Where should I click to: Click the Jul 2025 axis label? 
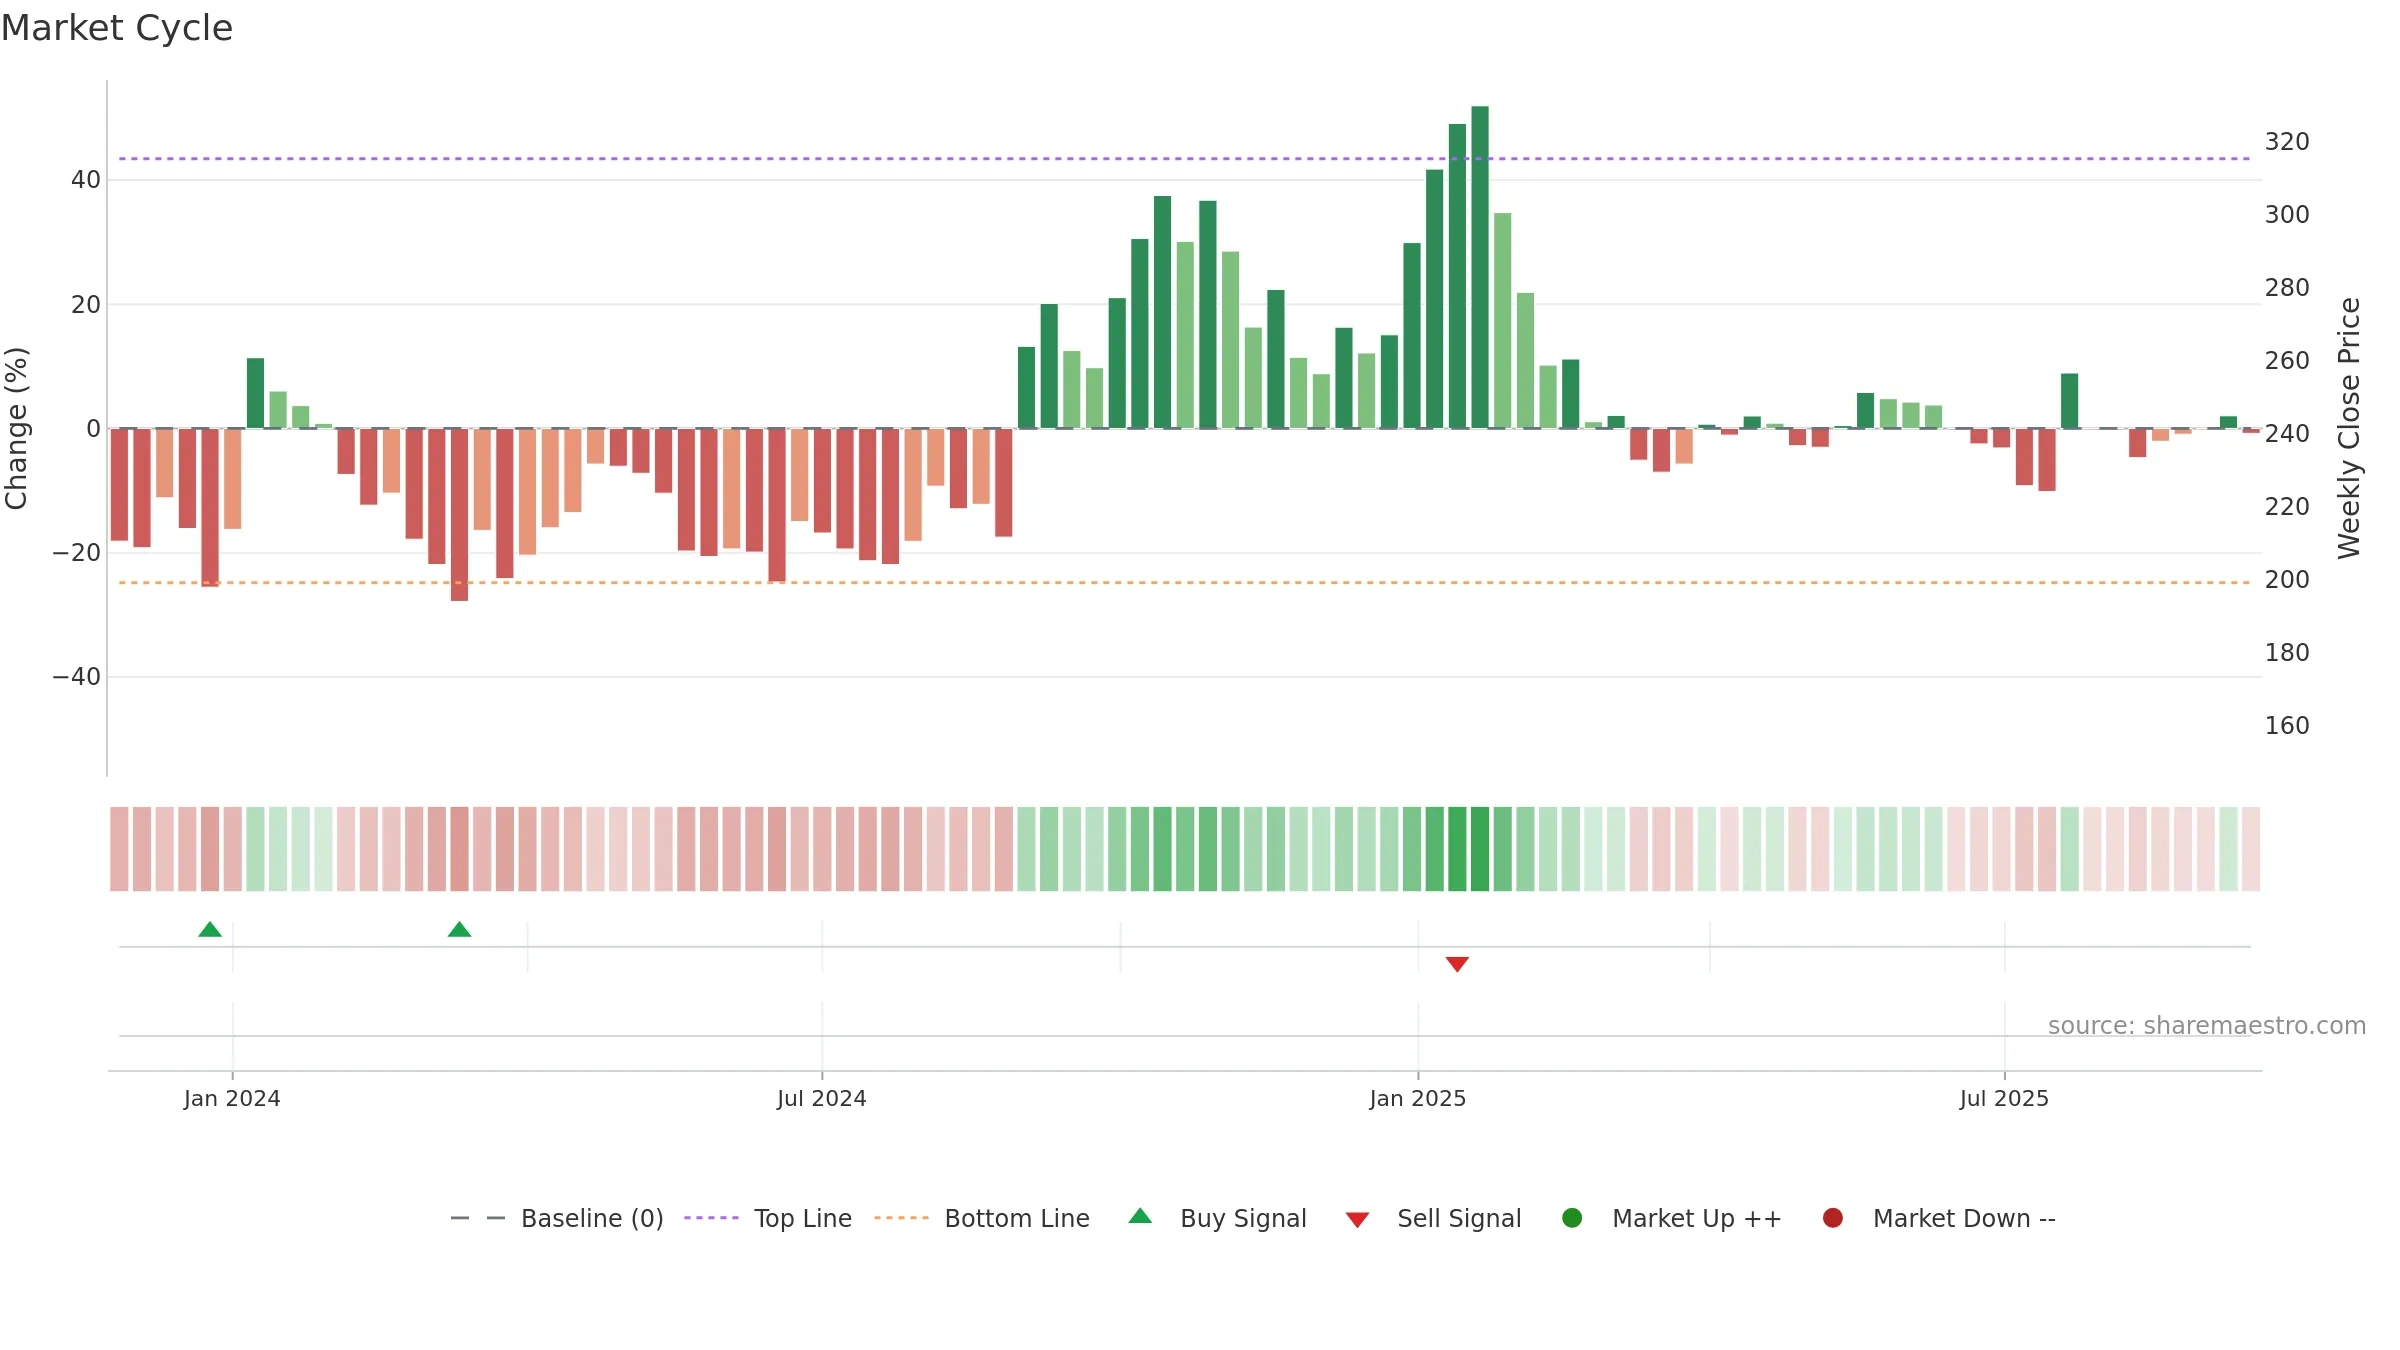click(2004, 1099)
